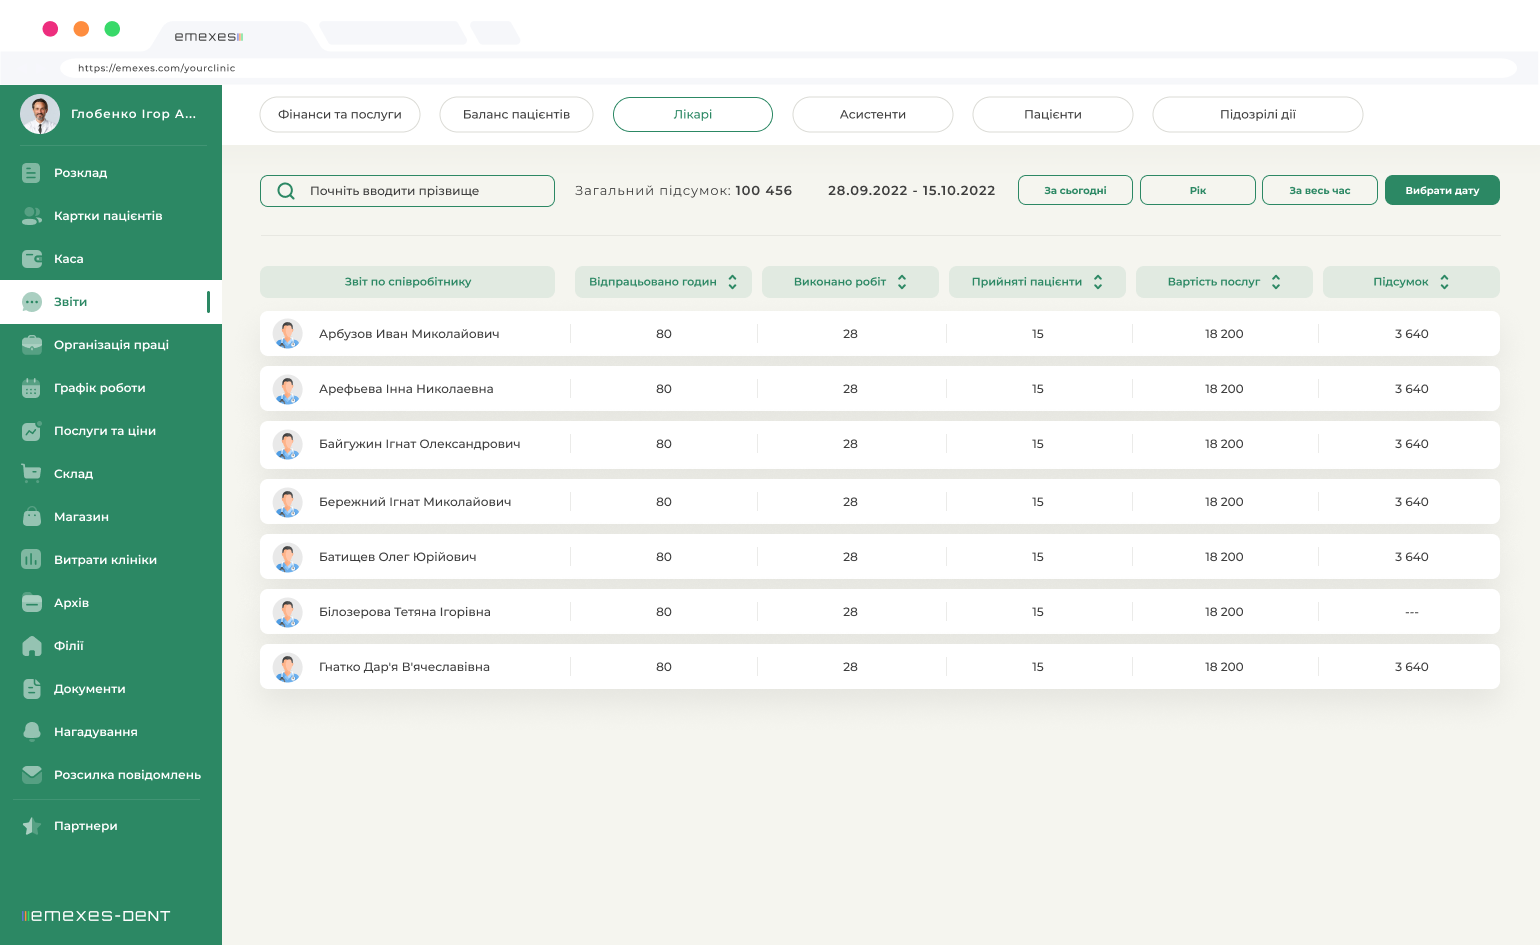The image size is (1540, 945).
Task: Click the Магазин shop bag icon
Action: click(31, 517)
